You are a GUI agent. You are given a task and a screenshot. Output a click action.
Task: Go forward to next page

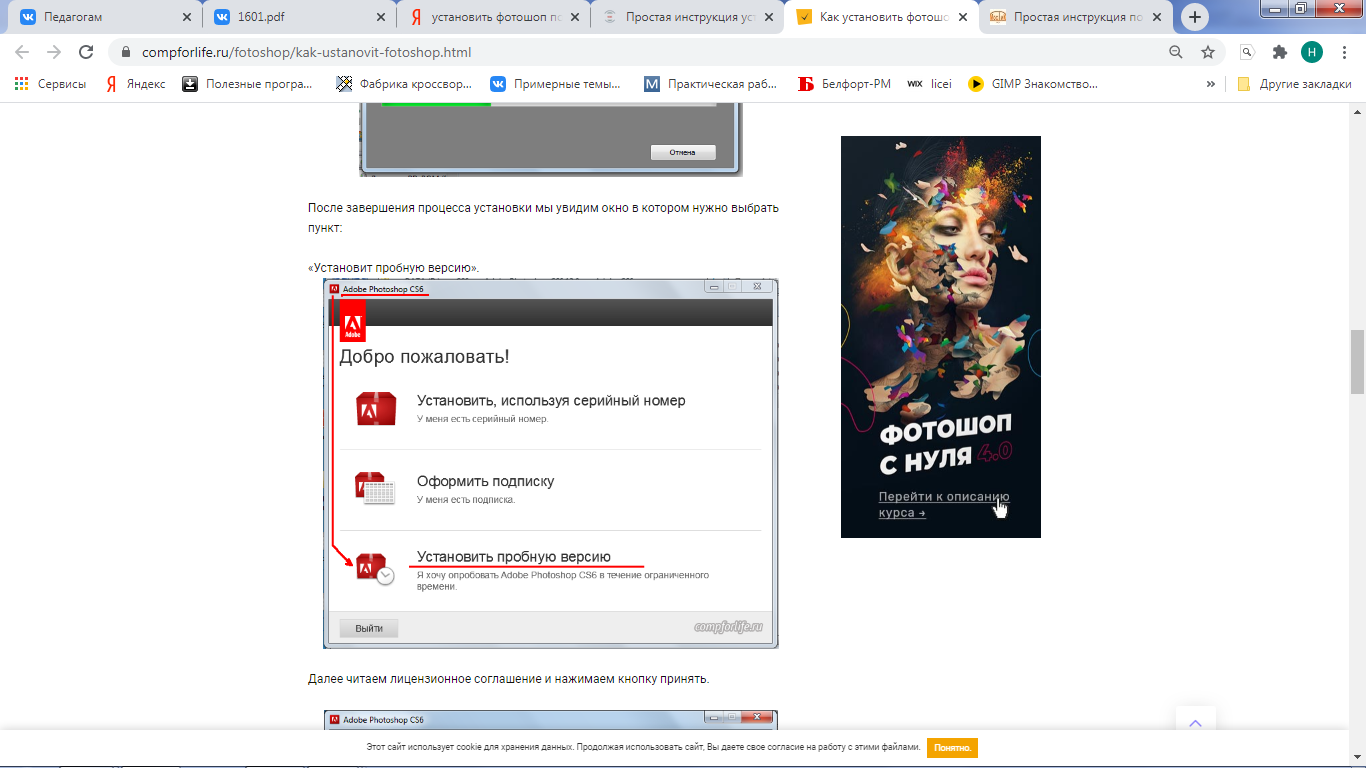click(x=54, y=52)
